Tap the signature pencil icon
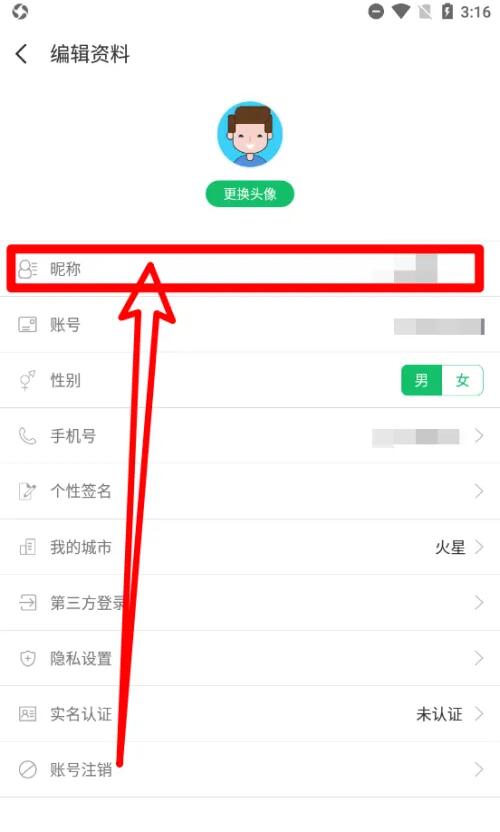This screenshot has width=500, height=832. (28, 491)
